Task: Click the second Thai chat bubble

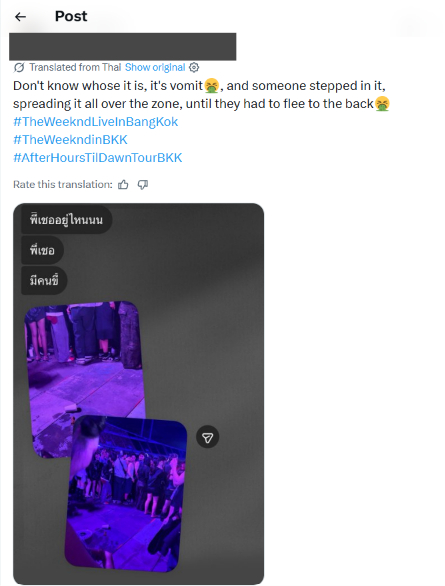Action: [42, 250]
